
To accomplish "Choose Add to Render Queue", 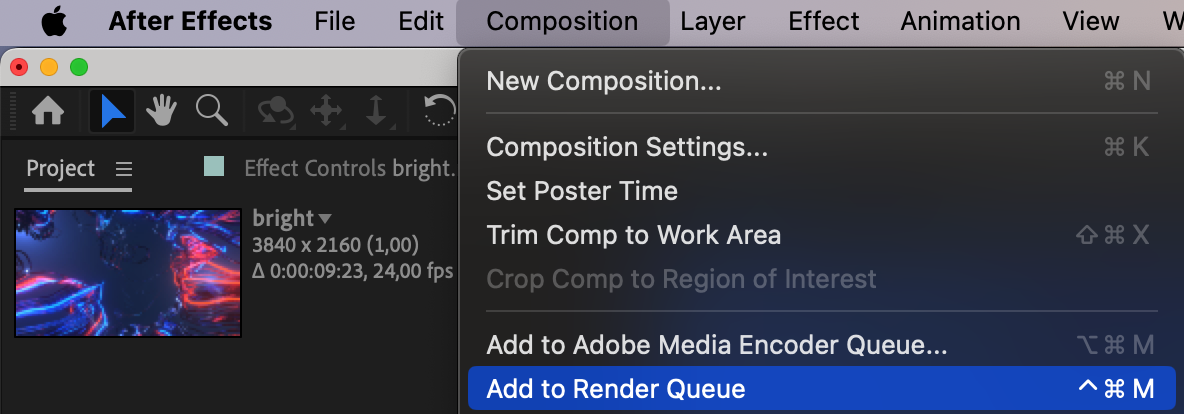I will click(x=615, y=389).
